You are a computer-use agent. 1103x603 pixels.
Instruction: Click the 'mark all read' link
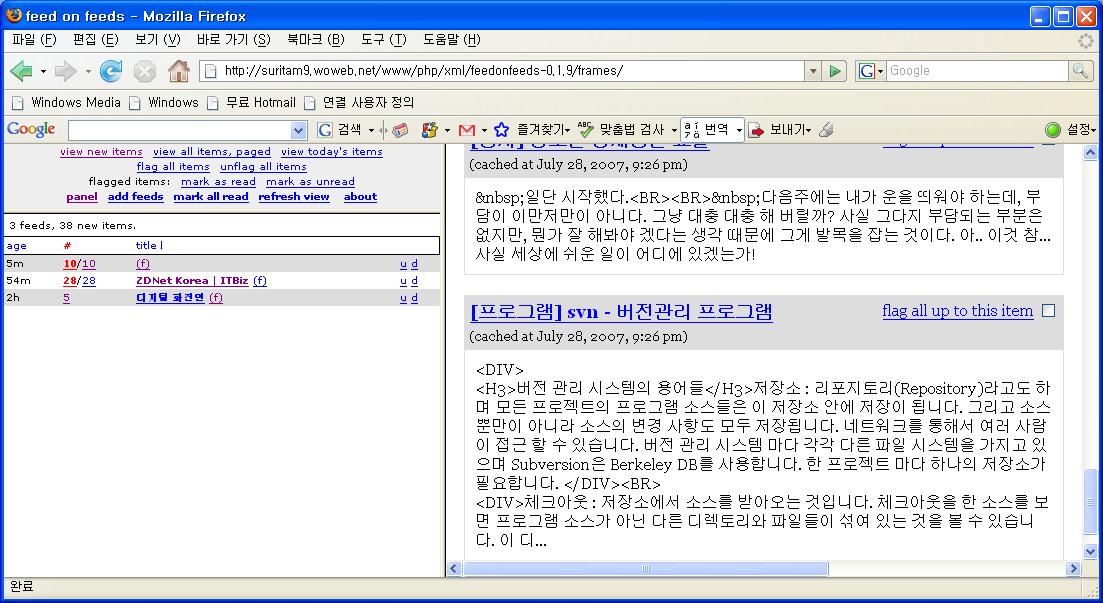pyautogui.click(x=211, y=197)
